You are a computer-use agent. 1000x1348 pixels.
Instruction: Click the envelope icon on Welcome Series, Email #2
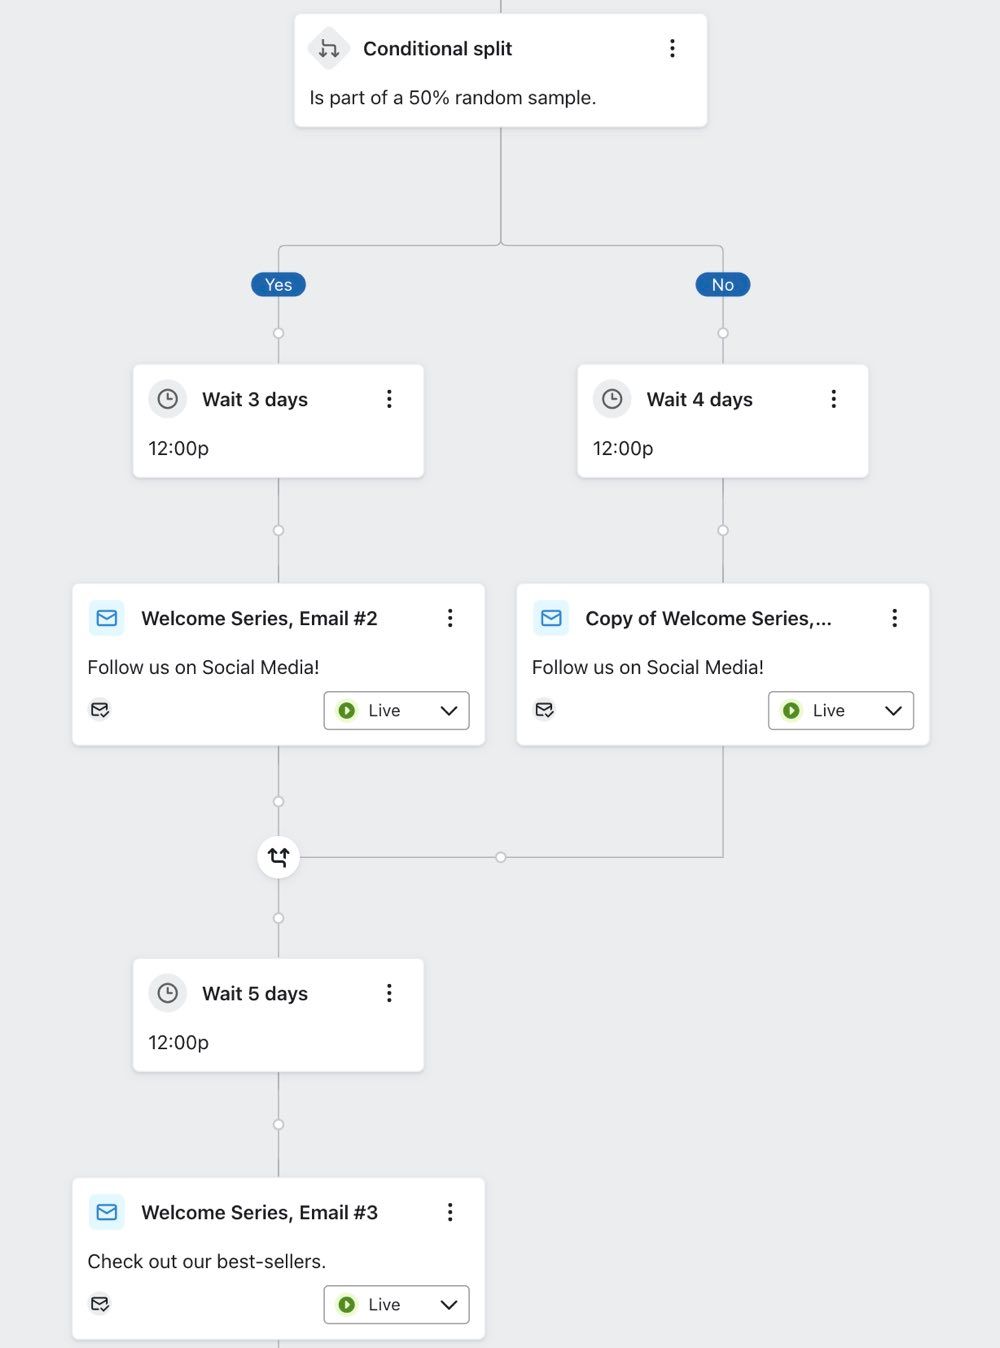[105, 618]
